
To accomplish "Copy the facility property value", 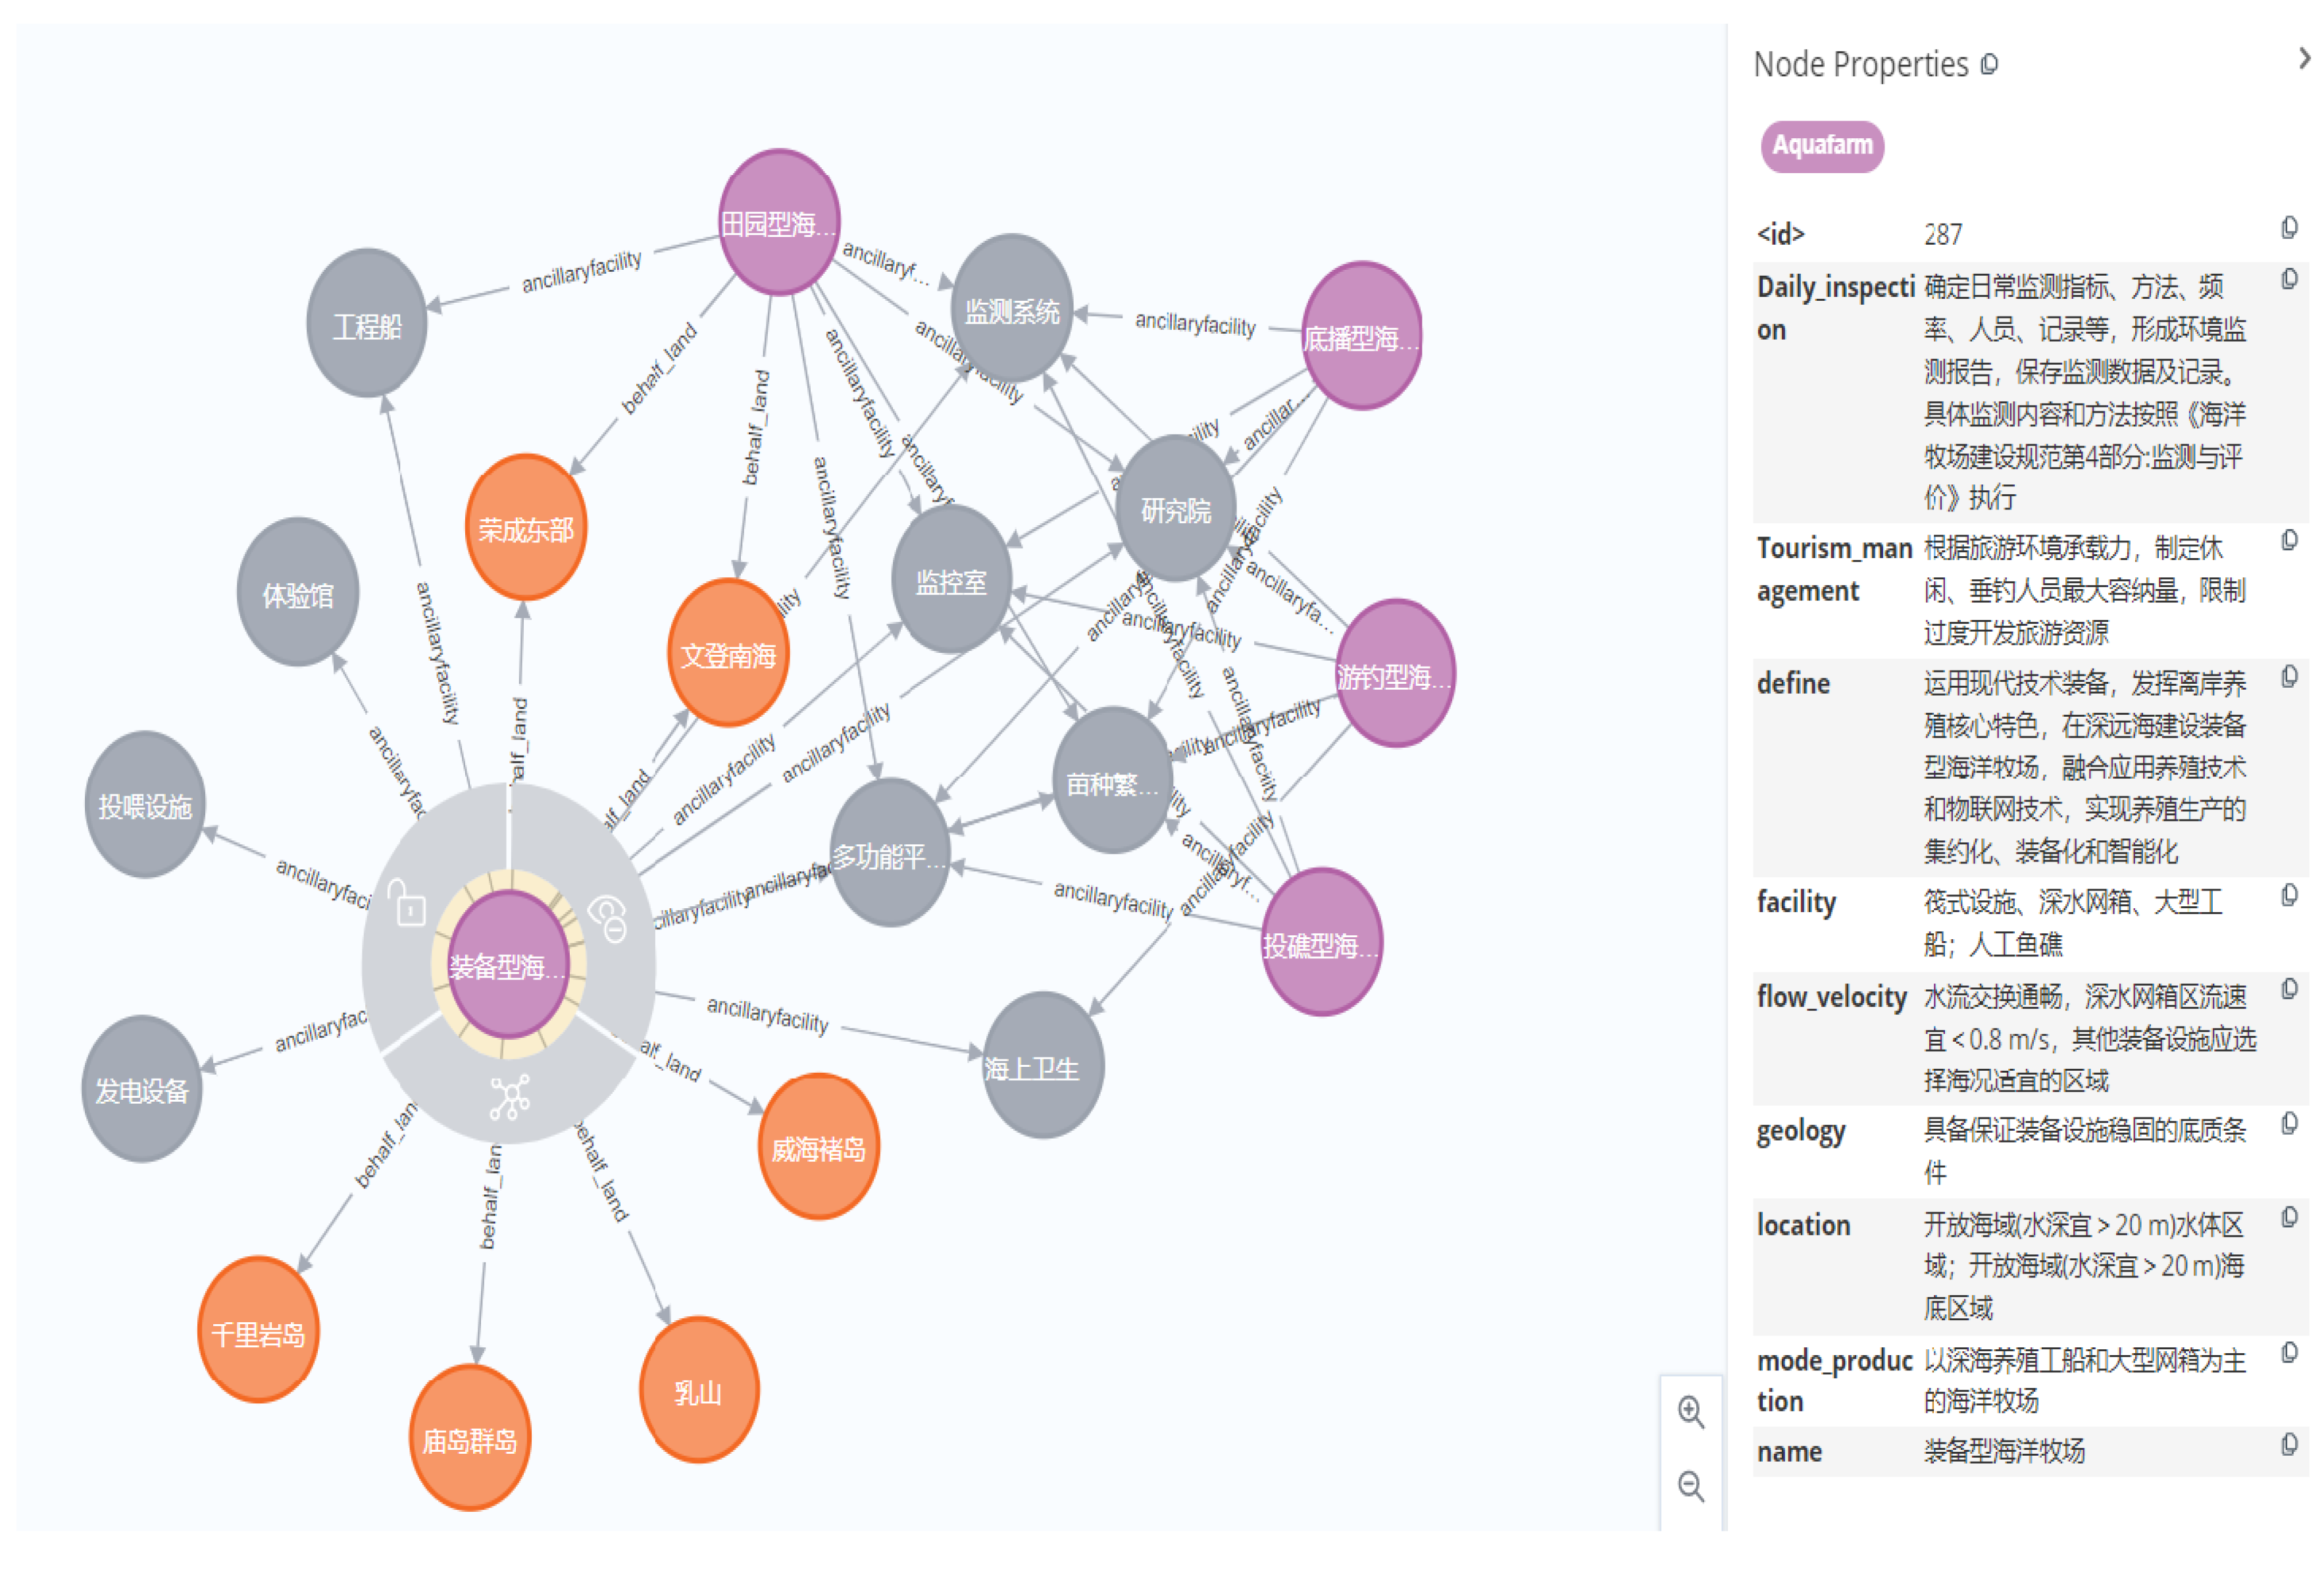I will (x=2288, y=896).
